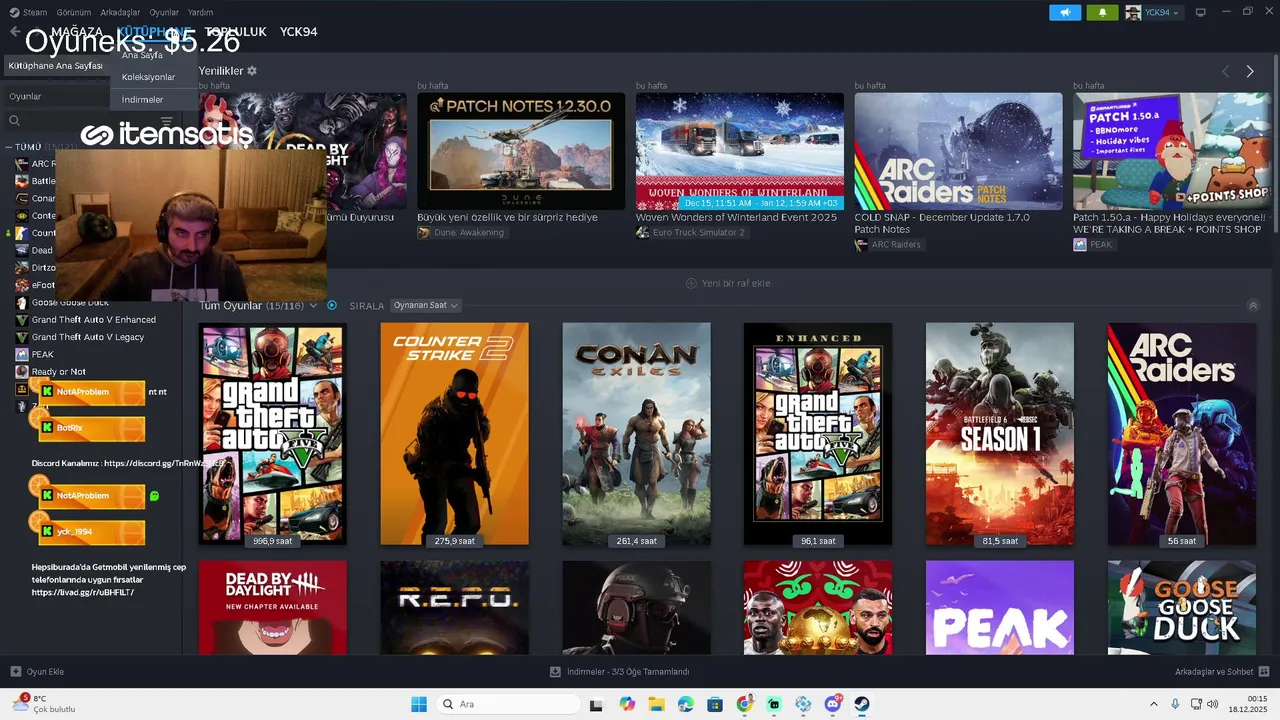This screenshot has width=1280, height=720.
Task: Open the Steam announcements megaphone button
Action: (1065, 13)
